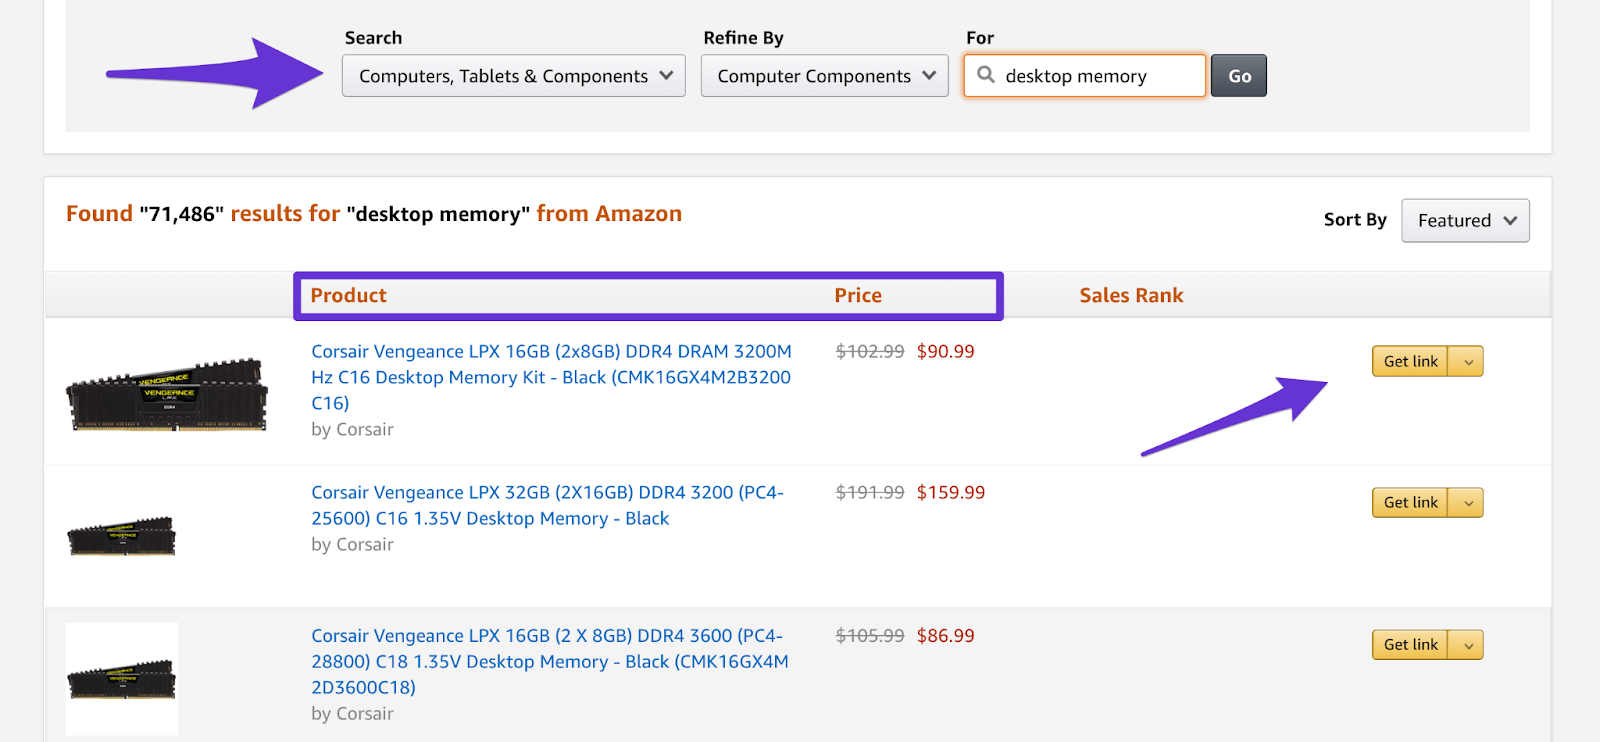
Task: Click the Go button
Action: point(1239,76)
